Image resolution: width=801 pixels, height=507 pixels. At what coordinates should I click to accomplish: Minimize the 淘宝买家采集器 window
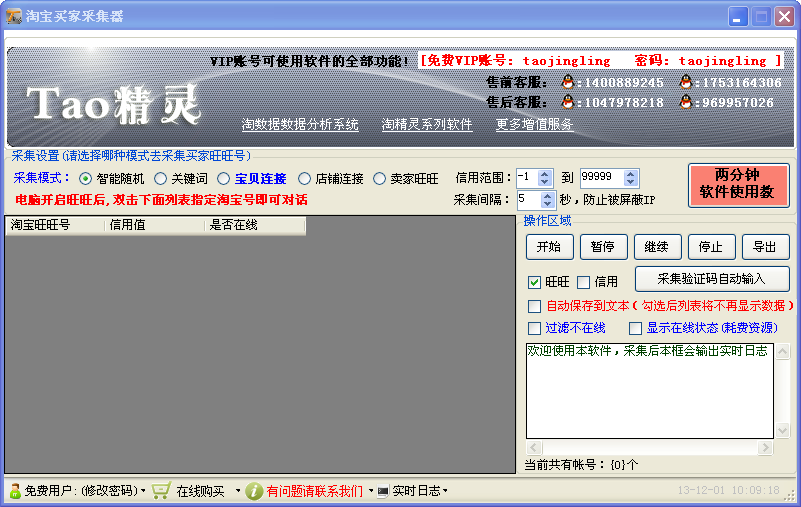(x=738, y=16)
